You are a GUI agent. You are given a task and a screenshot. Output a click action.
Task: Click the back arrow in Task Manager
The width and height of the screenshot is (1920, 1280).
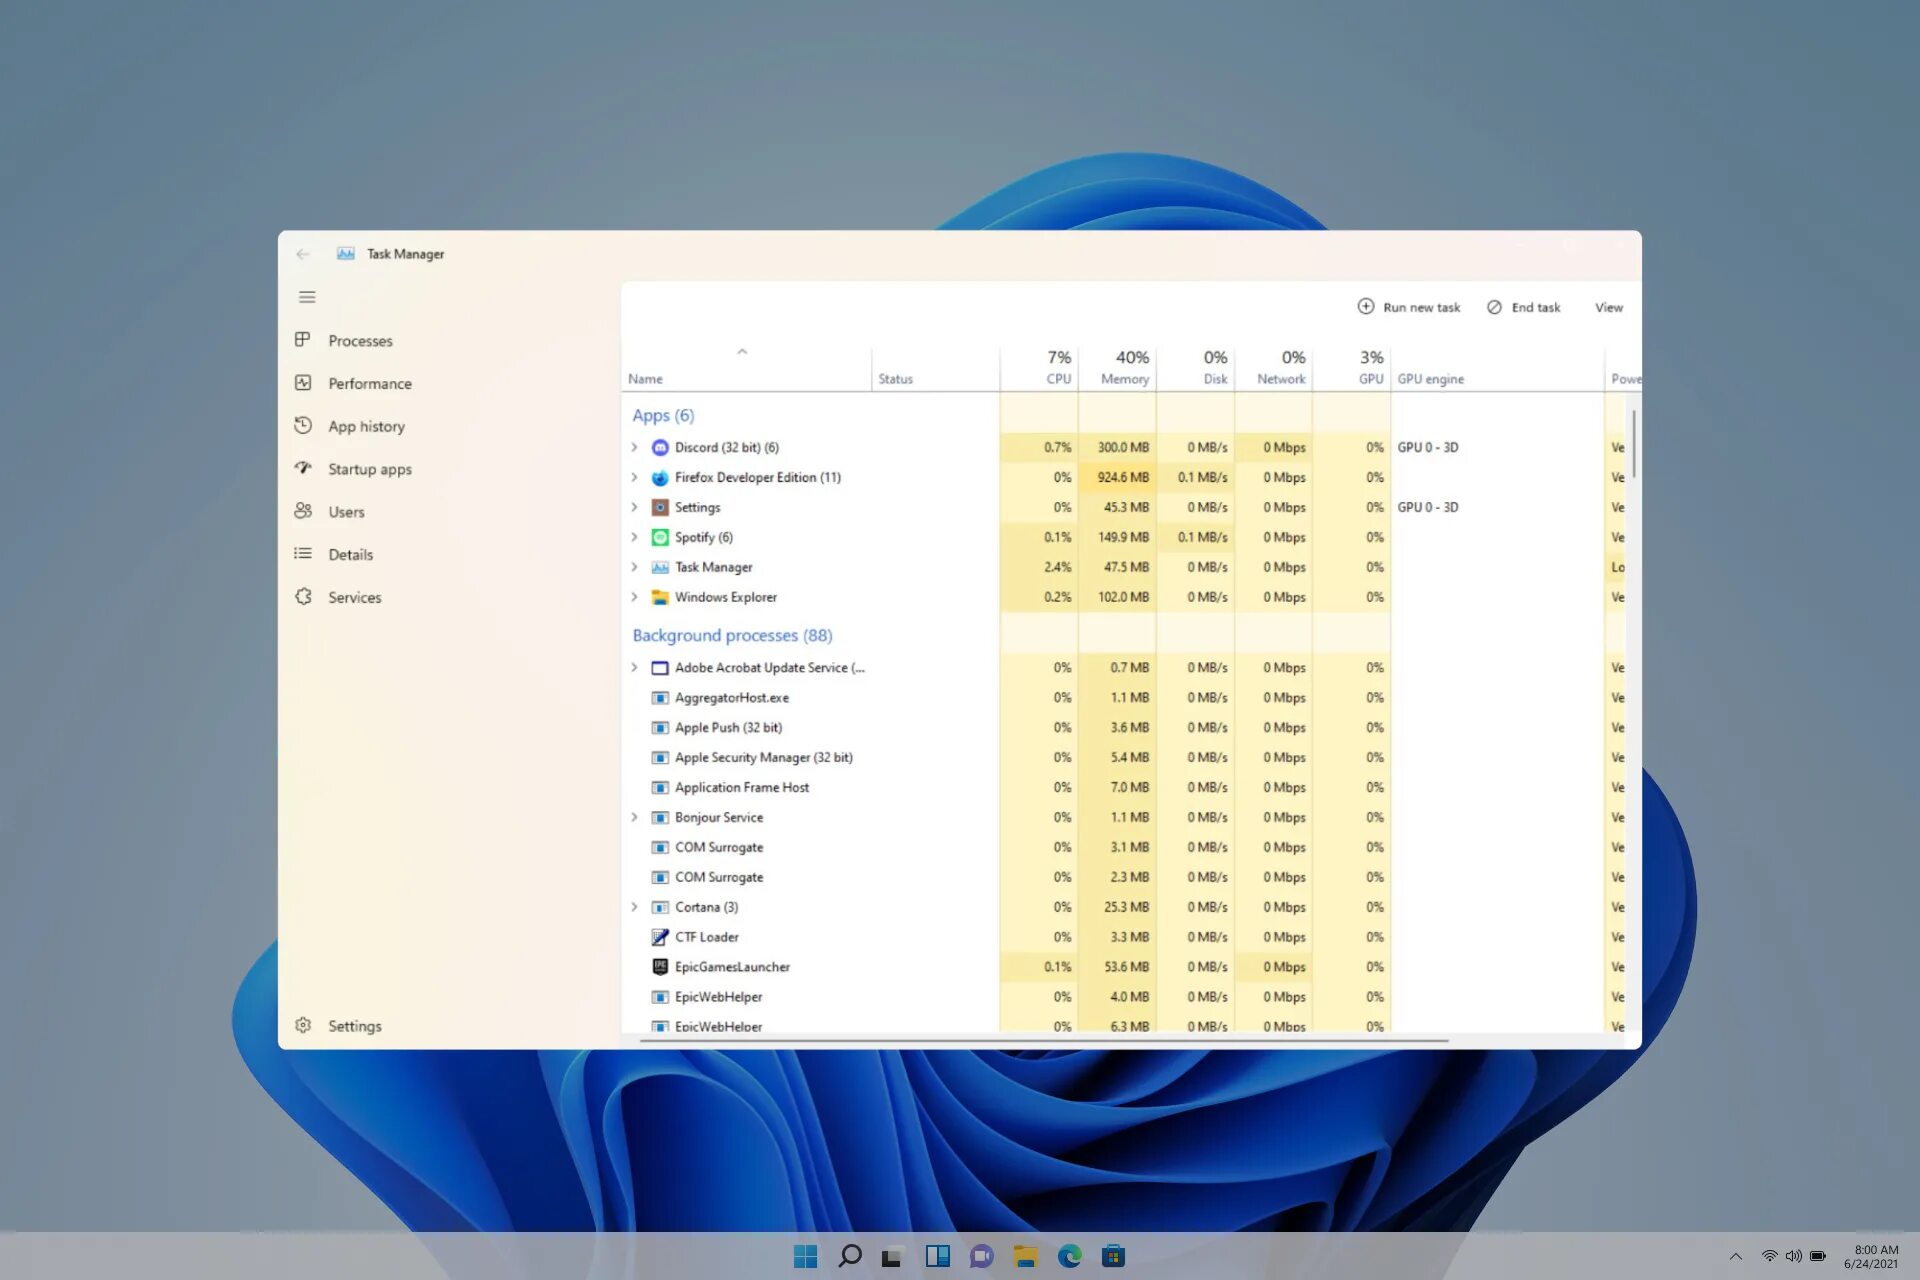(303, 254)
